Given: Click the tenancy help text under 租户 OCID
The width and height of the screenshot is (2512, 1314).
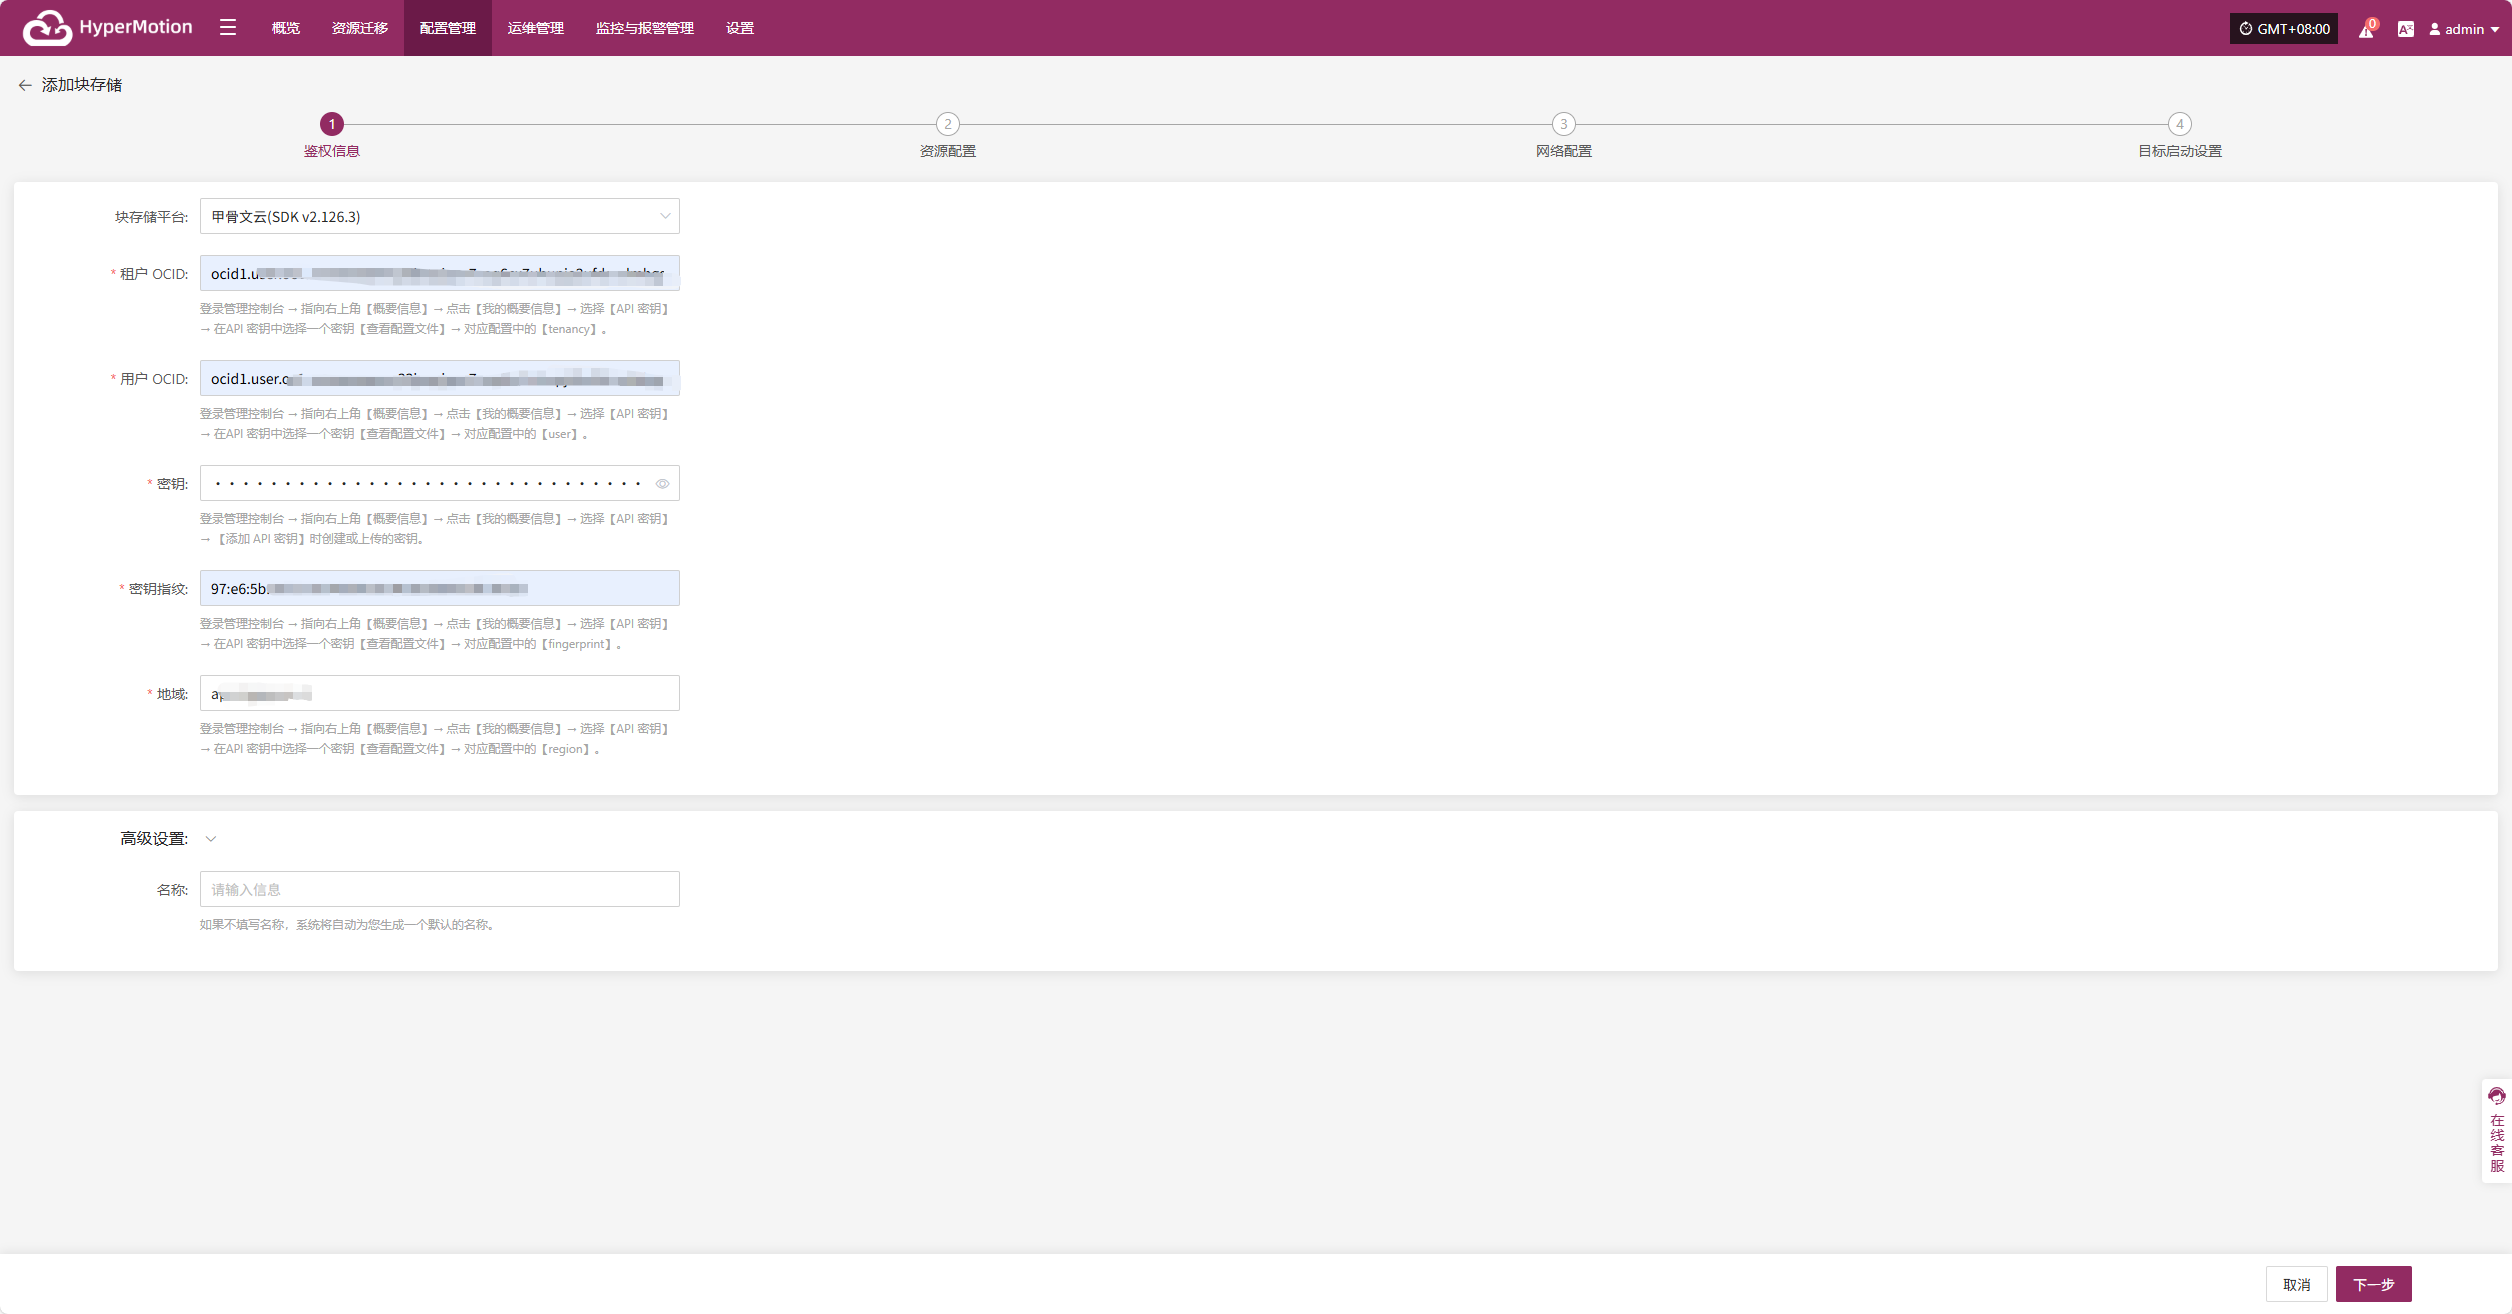Looking at the screenshot, I should click(x=435, y=319).
